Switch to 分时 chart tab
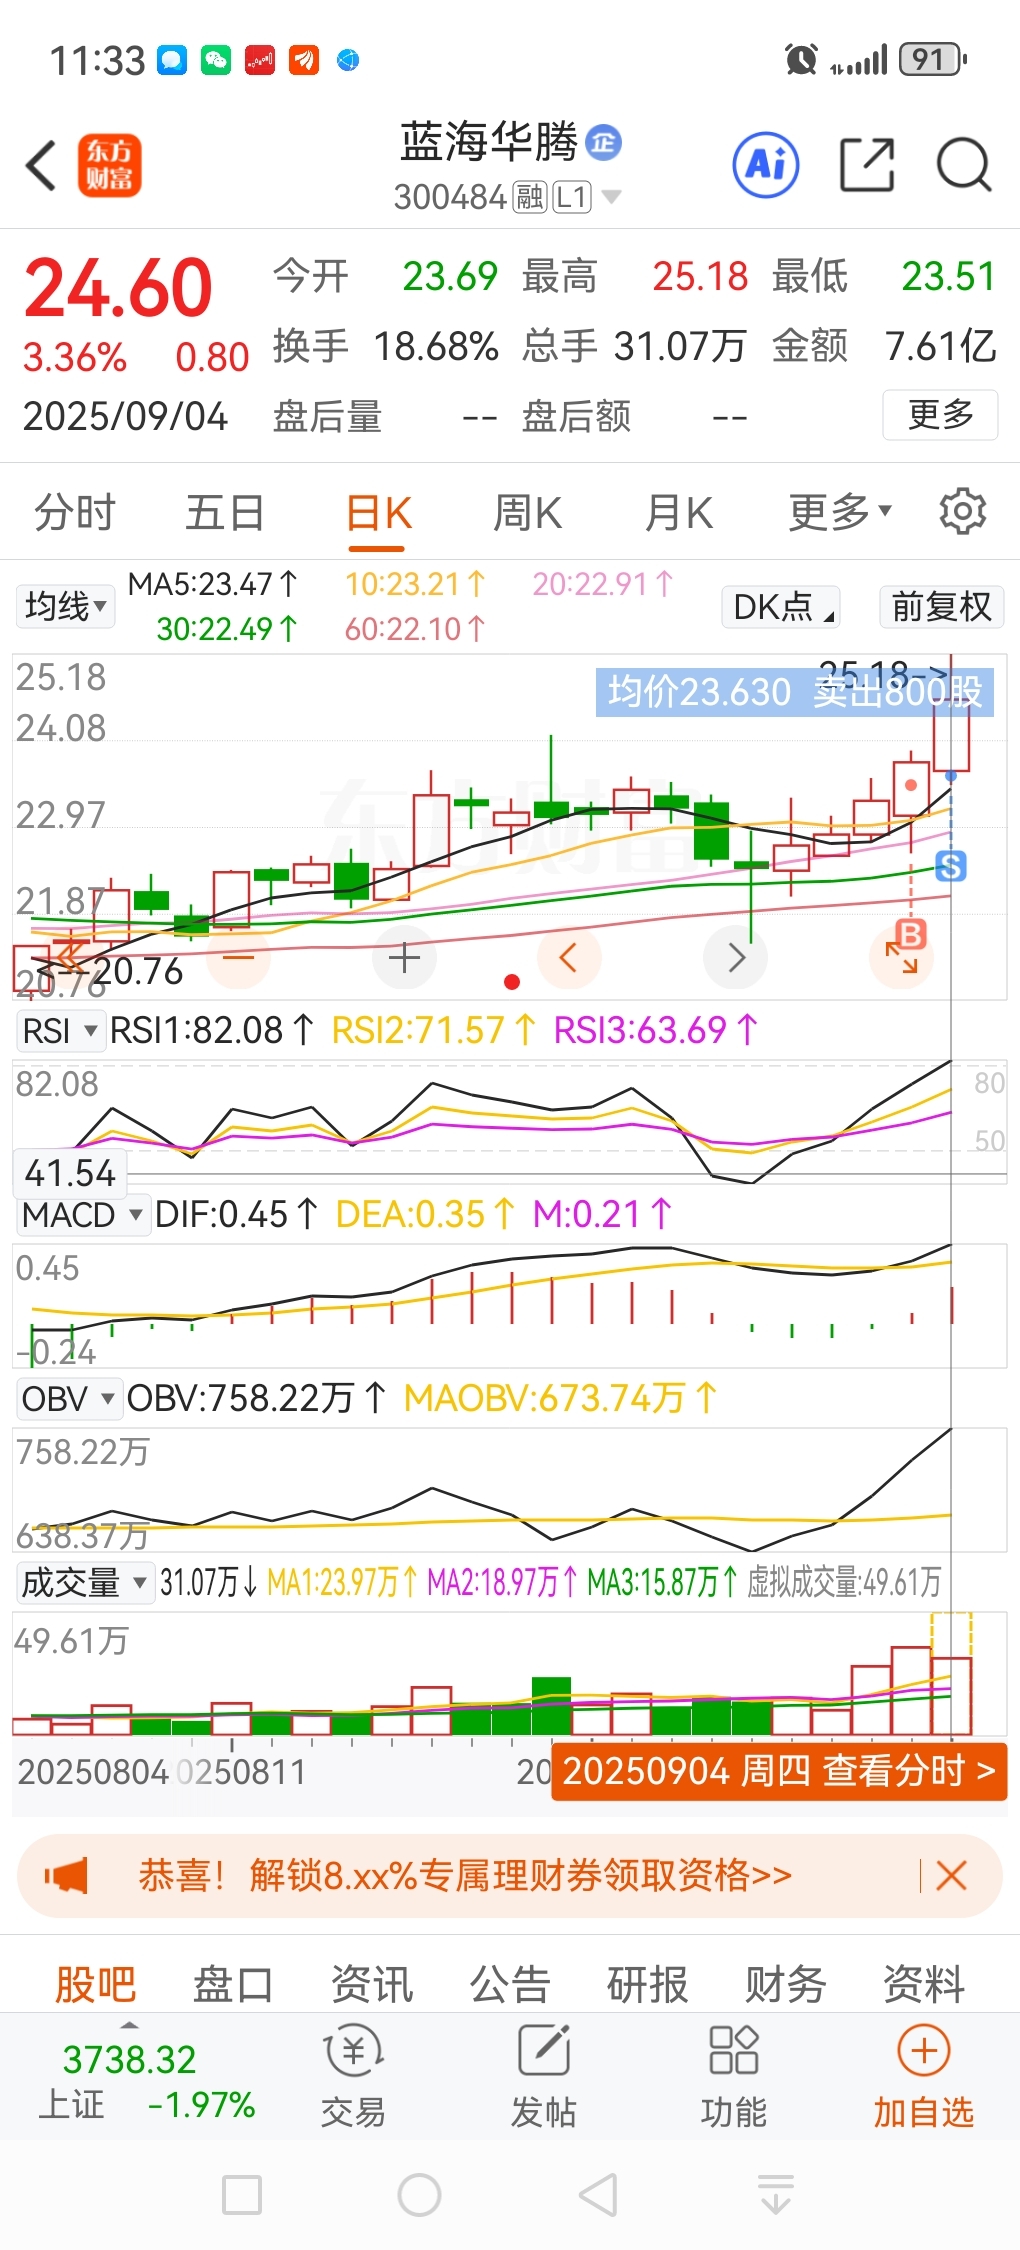This screenshot has height=2250, width=1020. click(75, 513)
